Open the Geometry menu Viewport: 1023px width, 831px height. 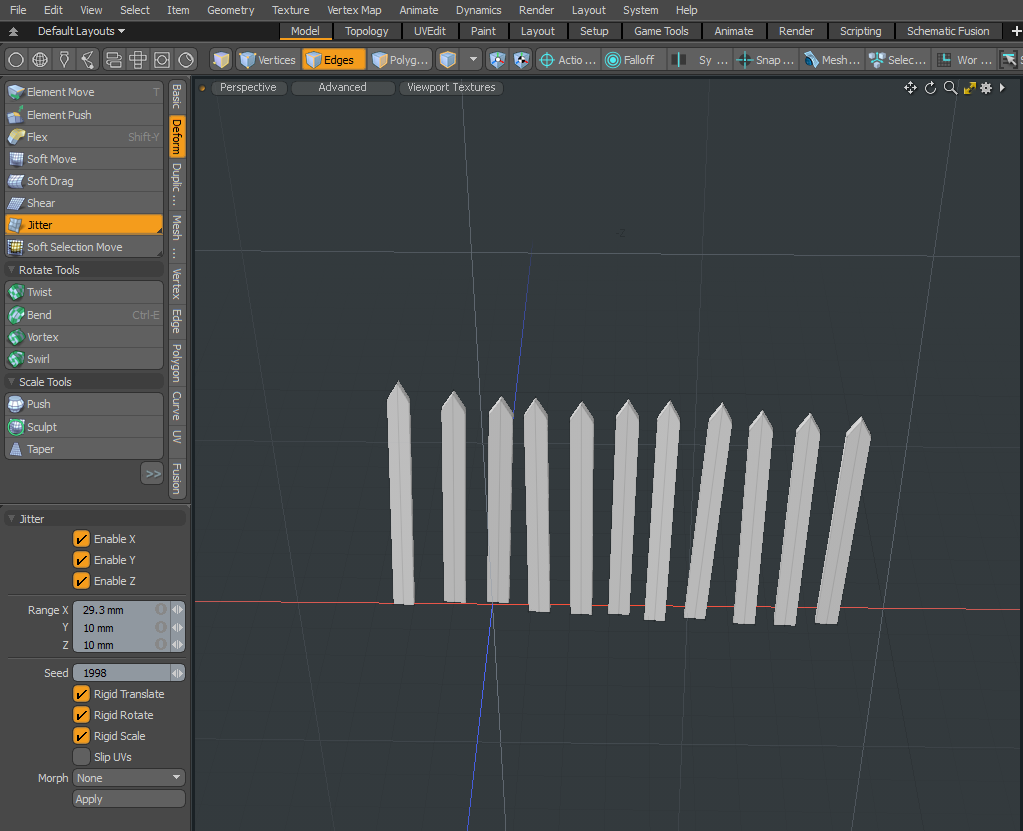point(230,10)
